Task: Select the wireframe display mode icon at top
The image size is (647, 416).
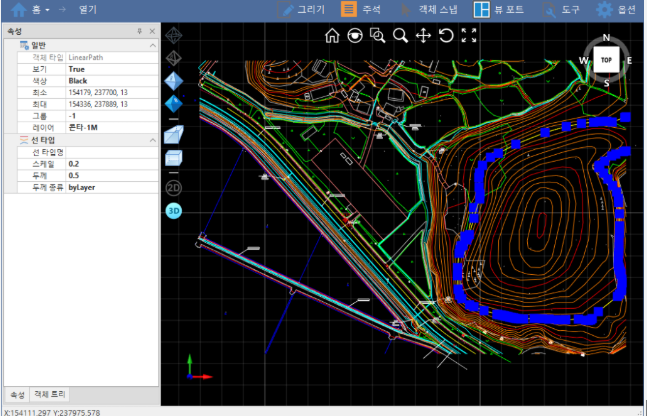Action: [173, 37]
